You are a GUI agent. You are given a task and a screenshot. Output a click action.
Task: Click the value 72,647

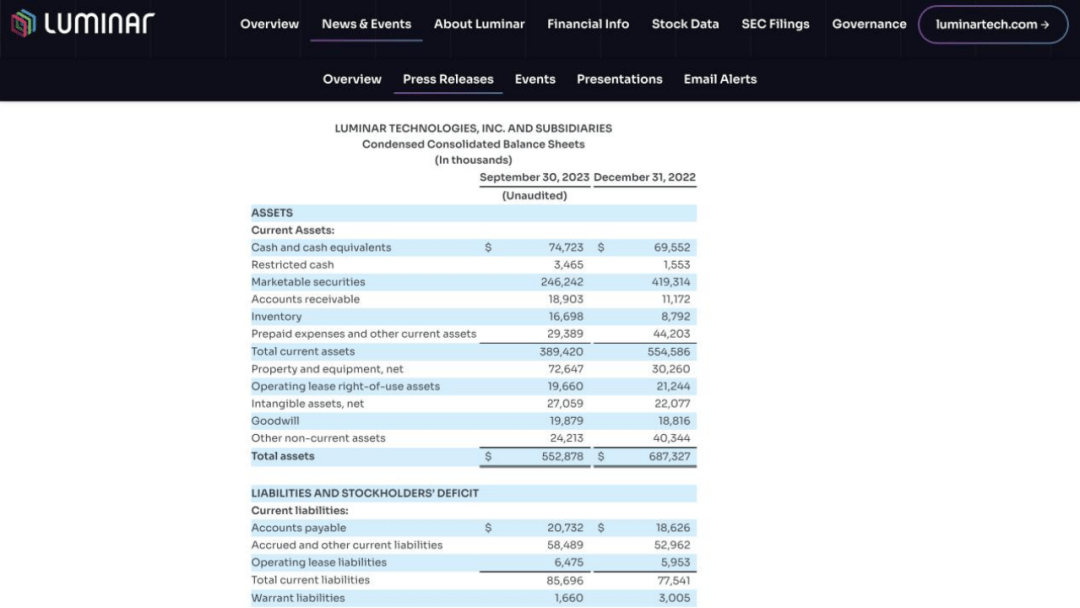pyautogui.click(x=565, y=369)
